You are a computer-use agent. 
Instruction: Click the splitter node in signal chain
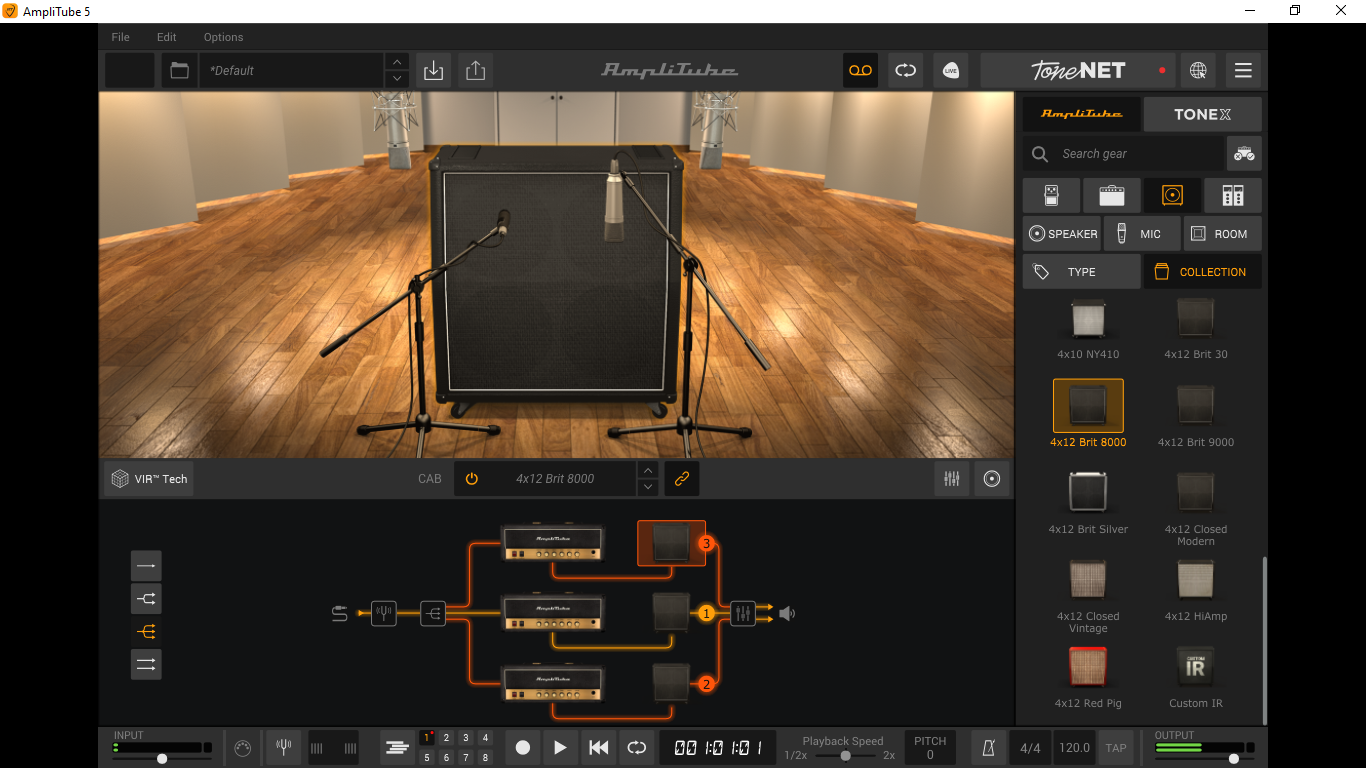(x=433, y=613)
